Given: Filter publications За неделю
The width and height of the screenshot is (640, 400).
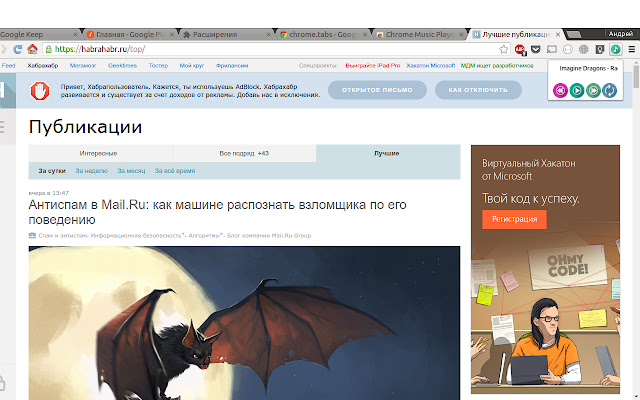Looking at the screenshot, I should click(x=91, y=171).
